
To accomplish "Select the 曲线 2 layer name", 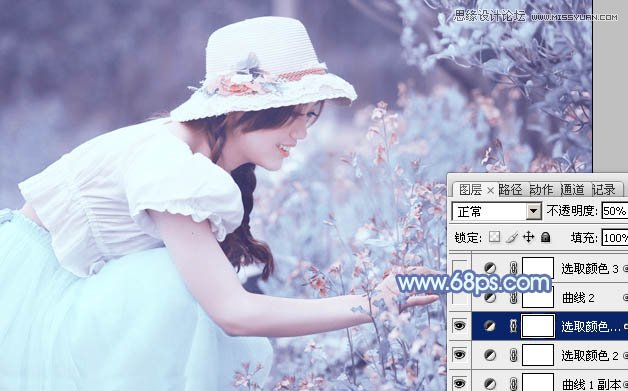I will (x=578, y=298).
